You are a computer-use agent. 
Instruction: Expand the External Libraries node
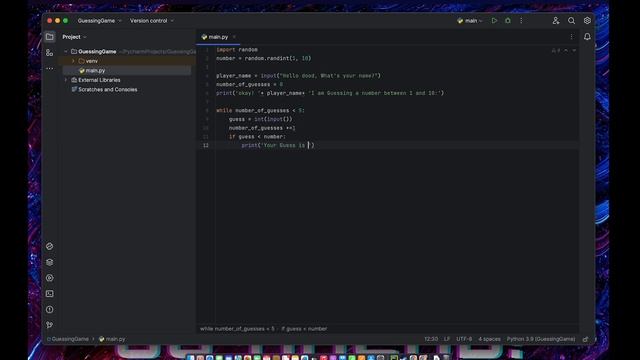pyautogui.click(x=66, y=80)
